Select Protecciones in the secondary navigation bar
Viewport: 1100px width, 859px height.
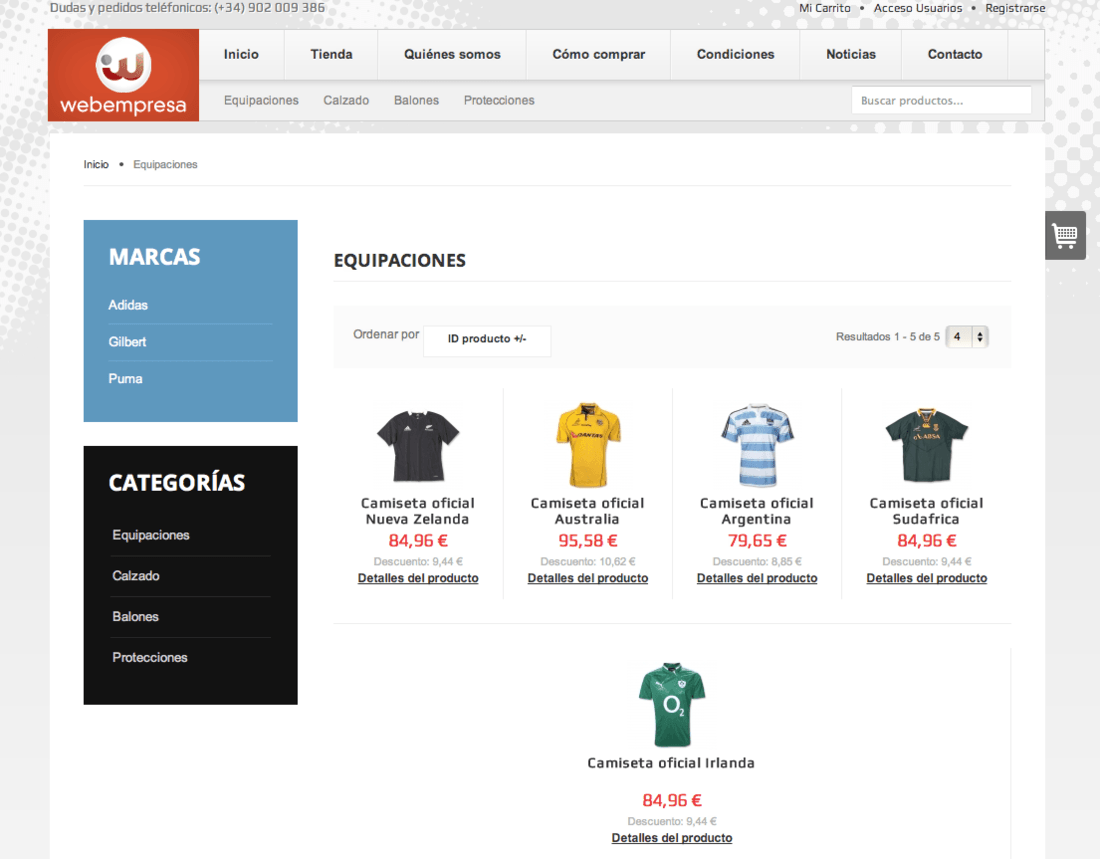click(x=499, y=100)
